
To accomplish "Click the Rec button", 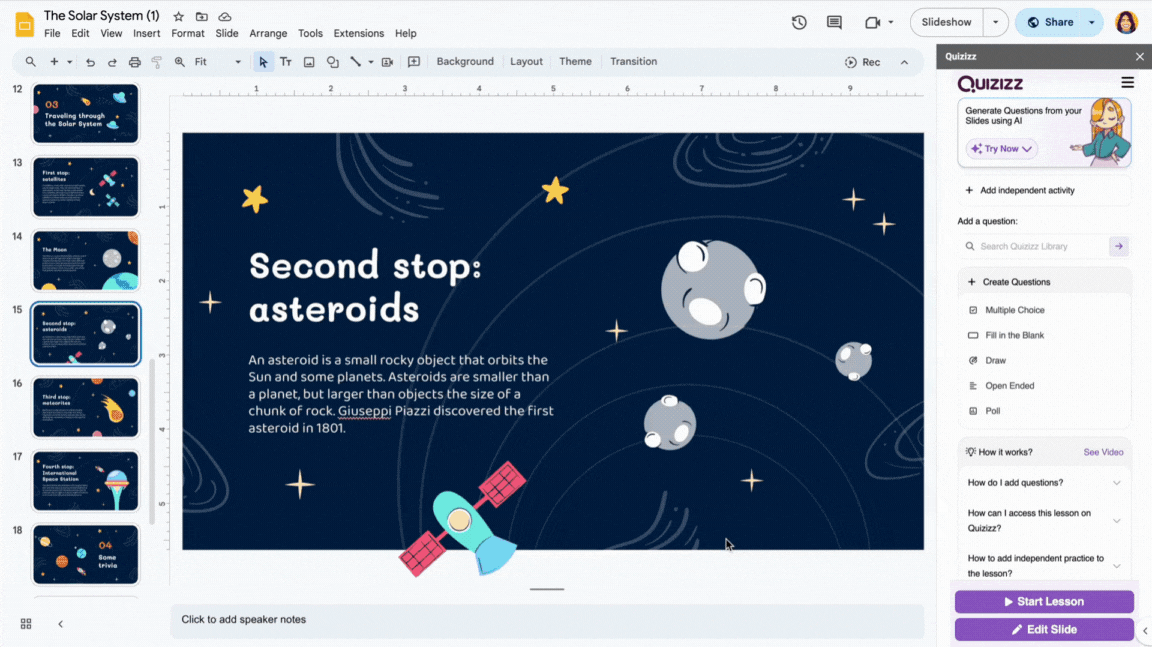I will (x=863, y=62).
